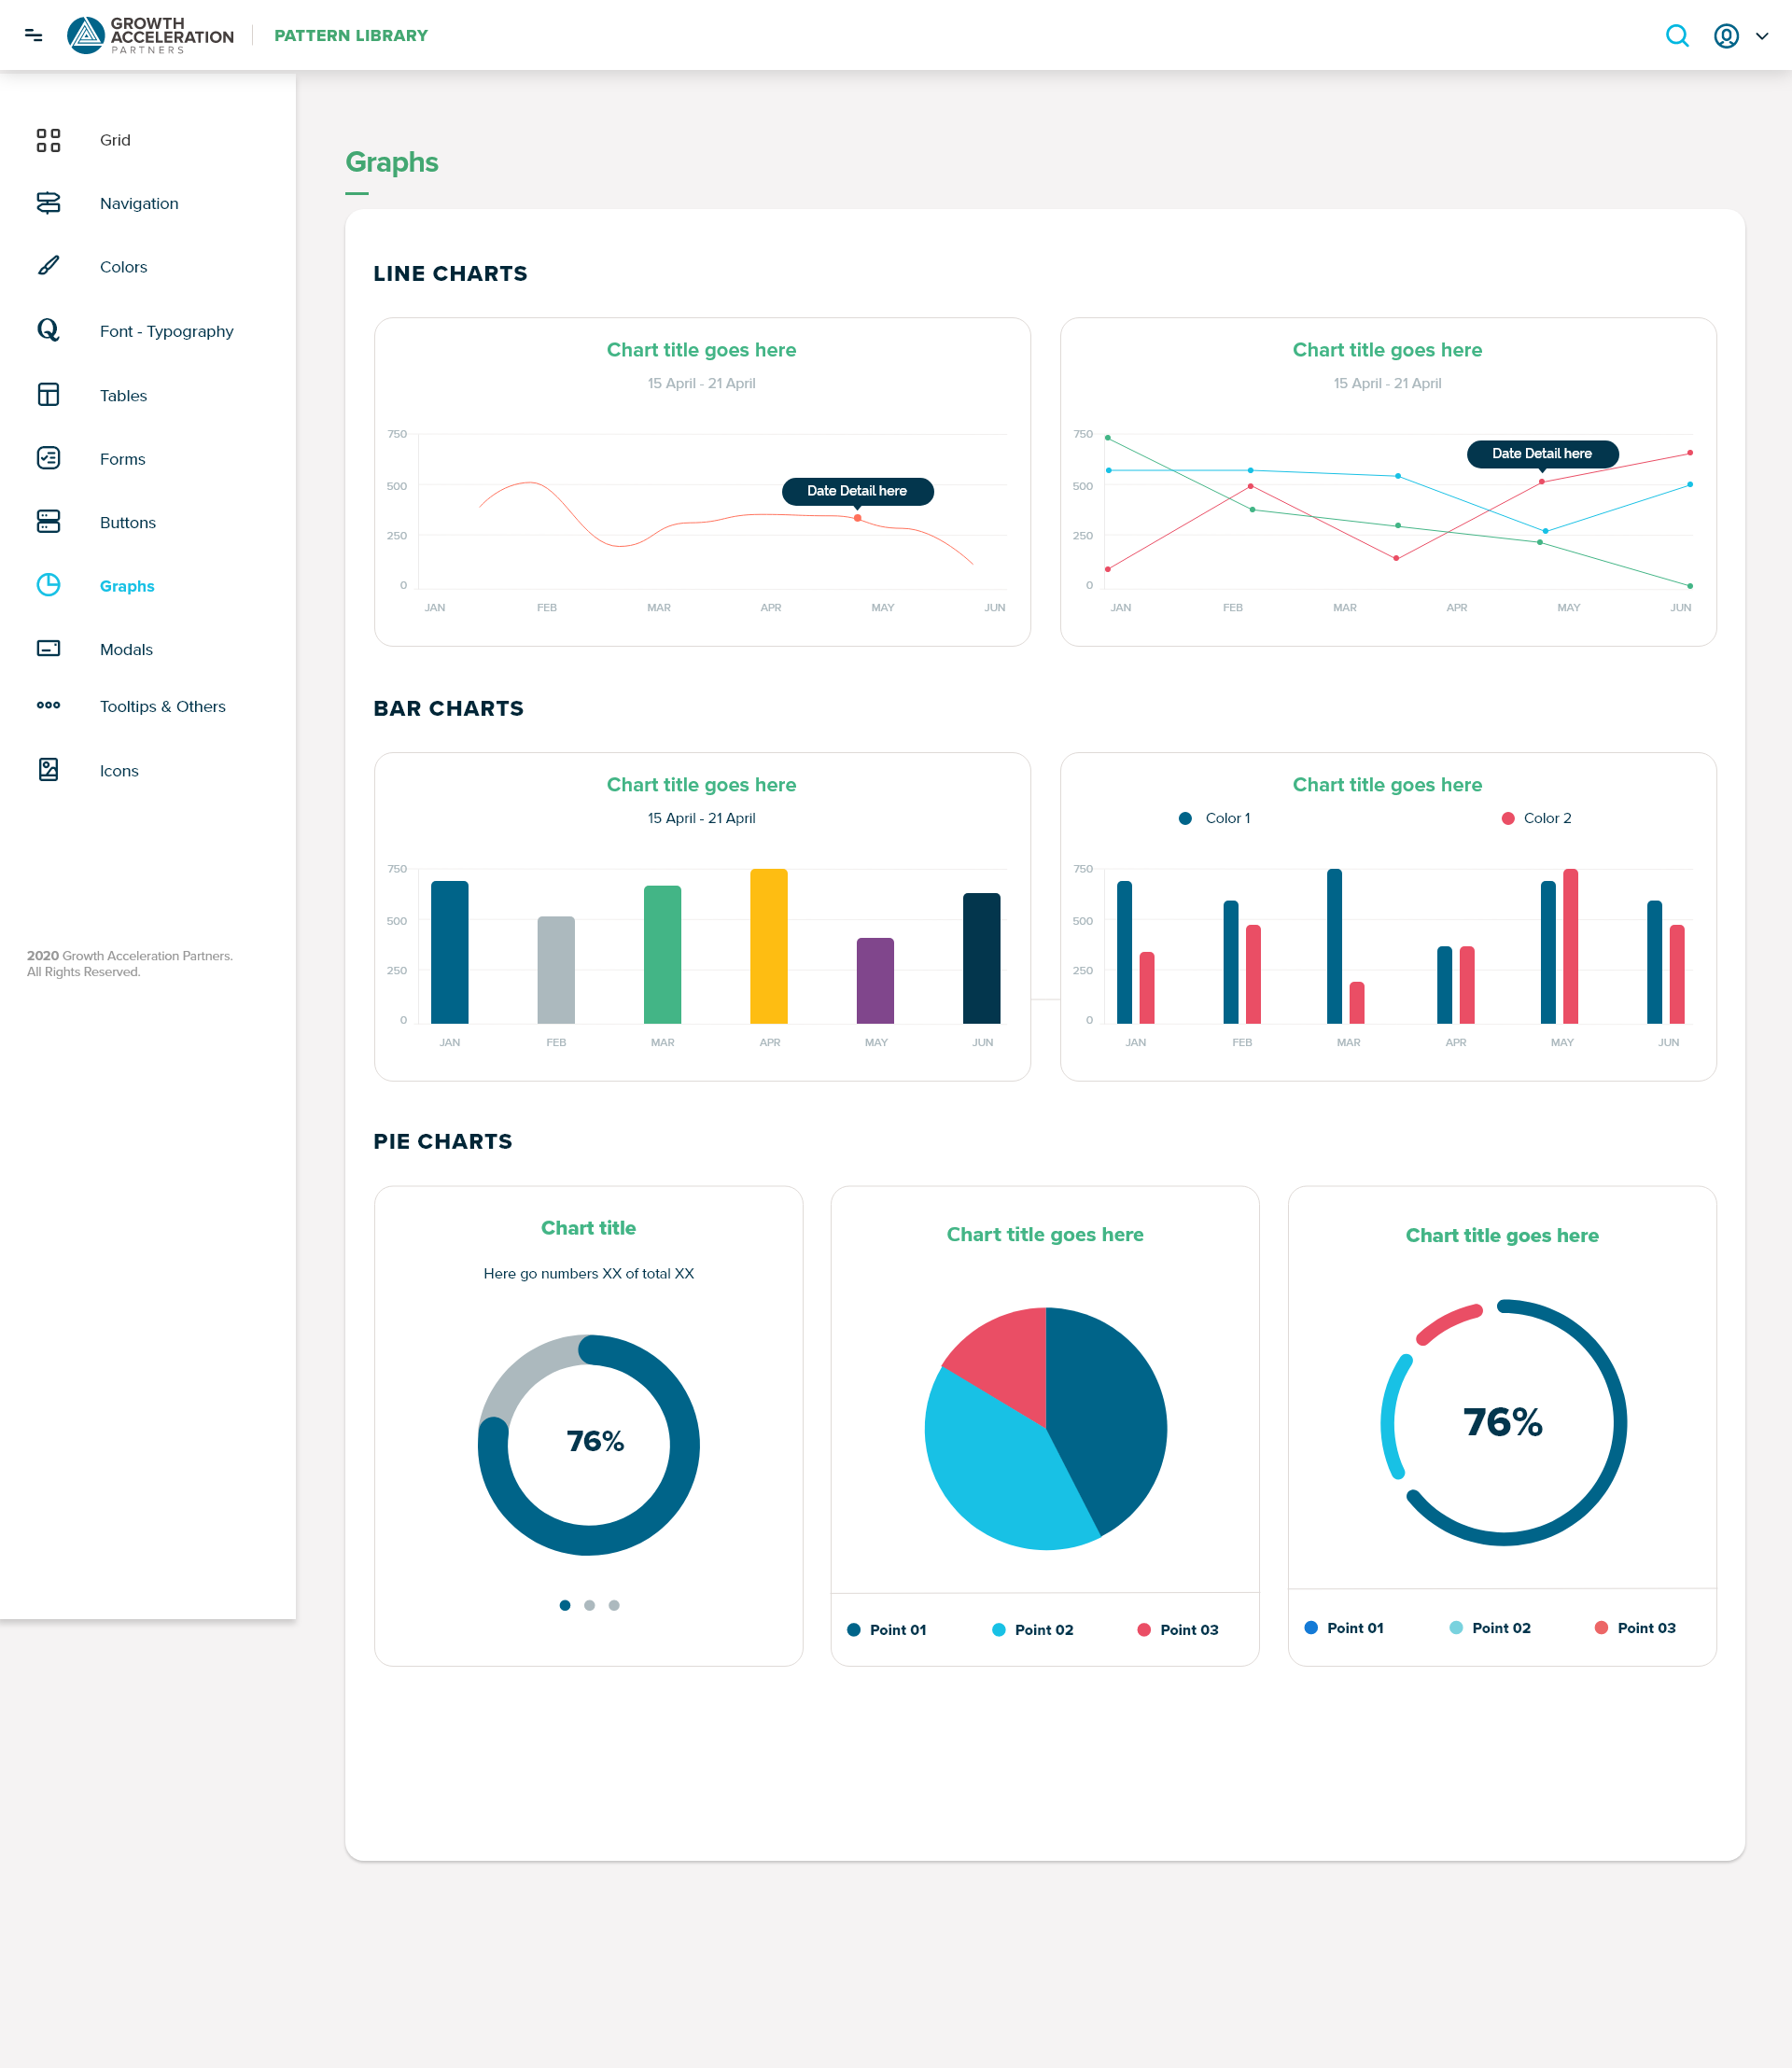Click the Pattern Library header link
The image size is (1792, 2068).
tap(350, 36)
